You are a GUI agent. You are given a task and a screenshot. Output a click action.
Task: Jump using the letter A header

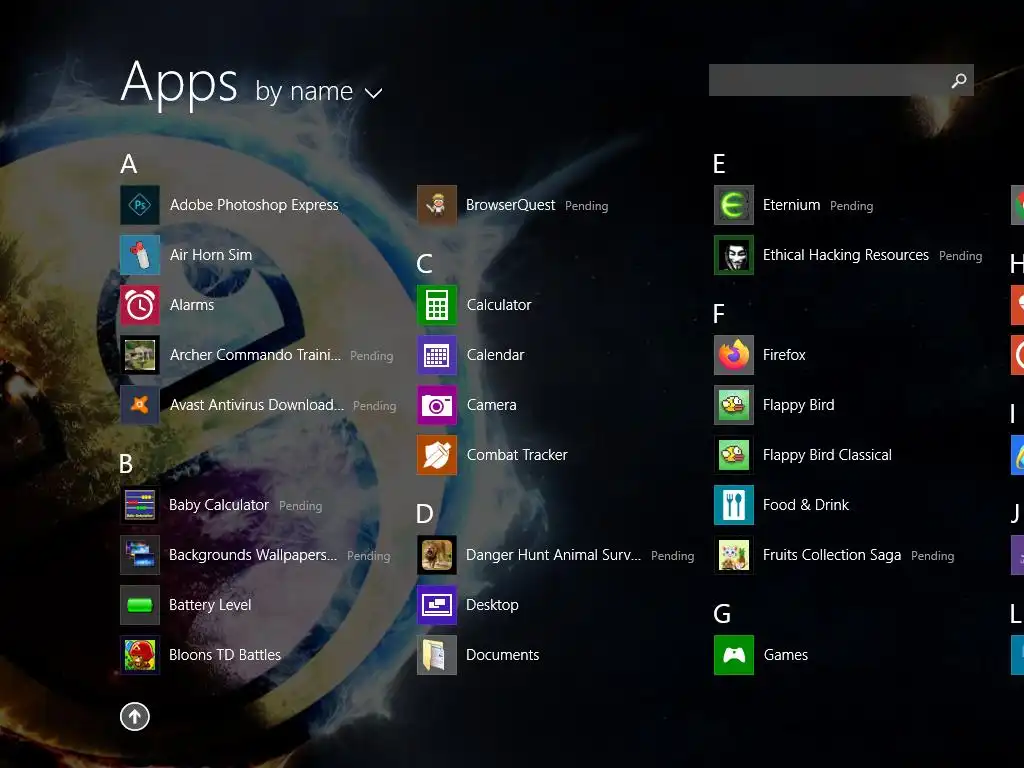click(129, 164)
